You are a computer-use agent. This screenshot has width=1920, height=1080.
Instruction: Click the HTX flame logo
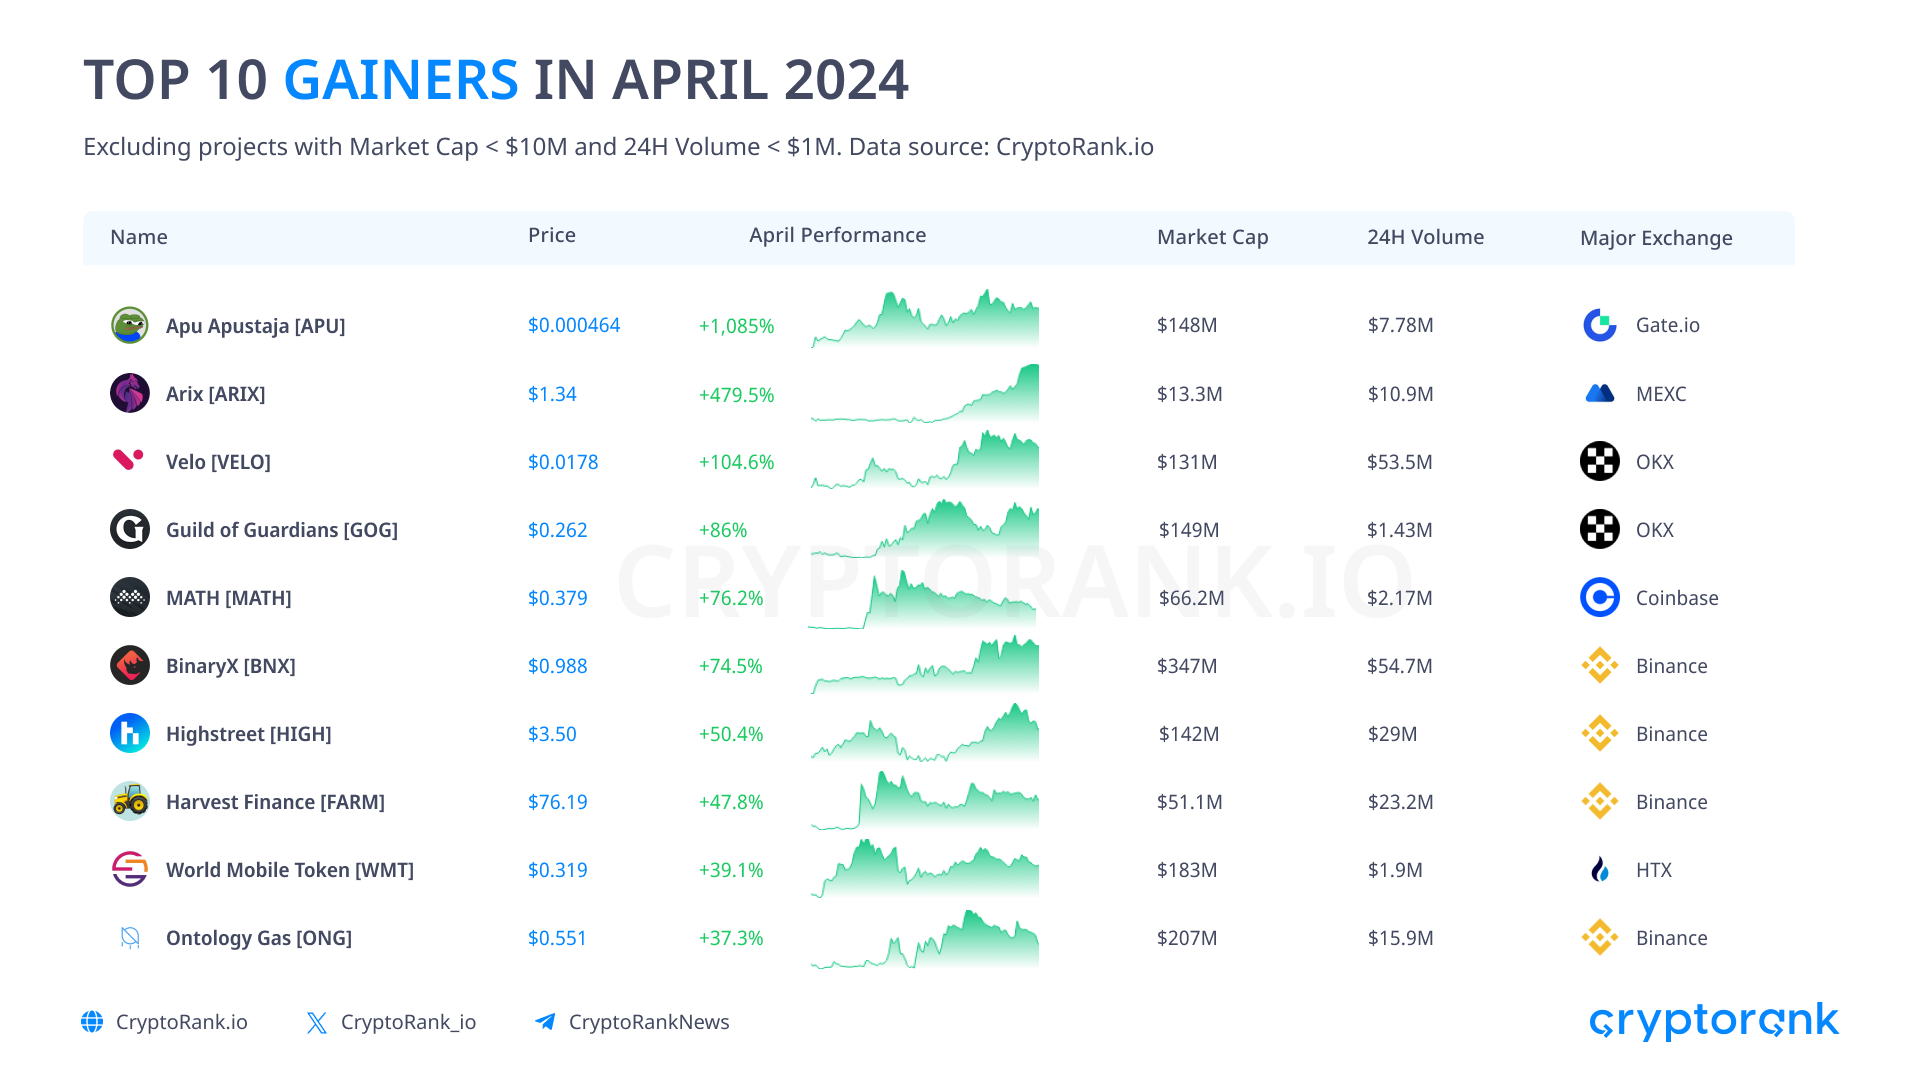1600,869
